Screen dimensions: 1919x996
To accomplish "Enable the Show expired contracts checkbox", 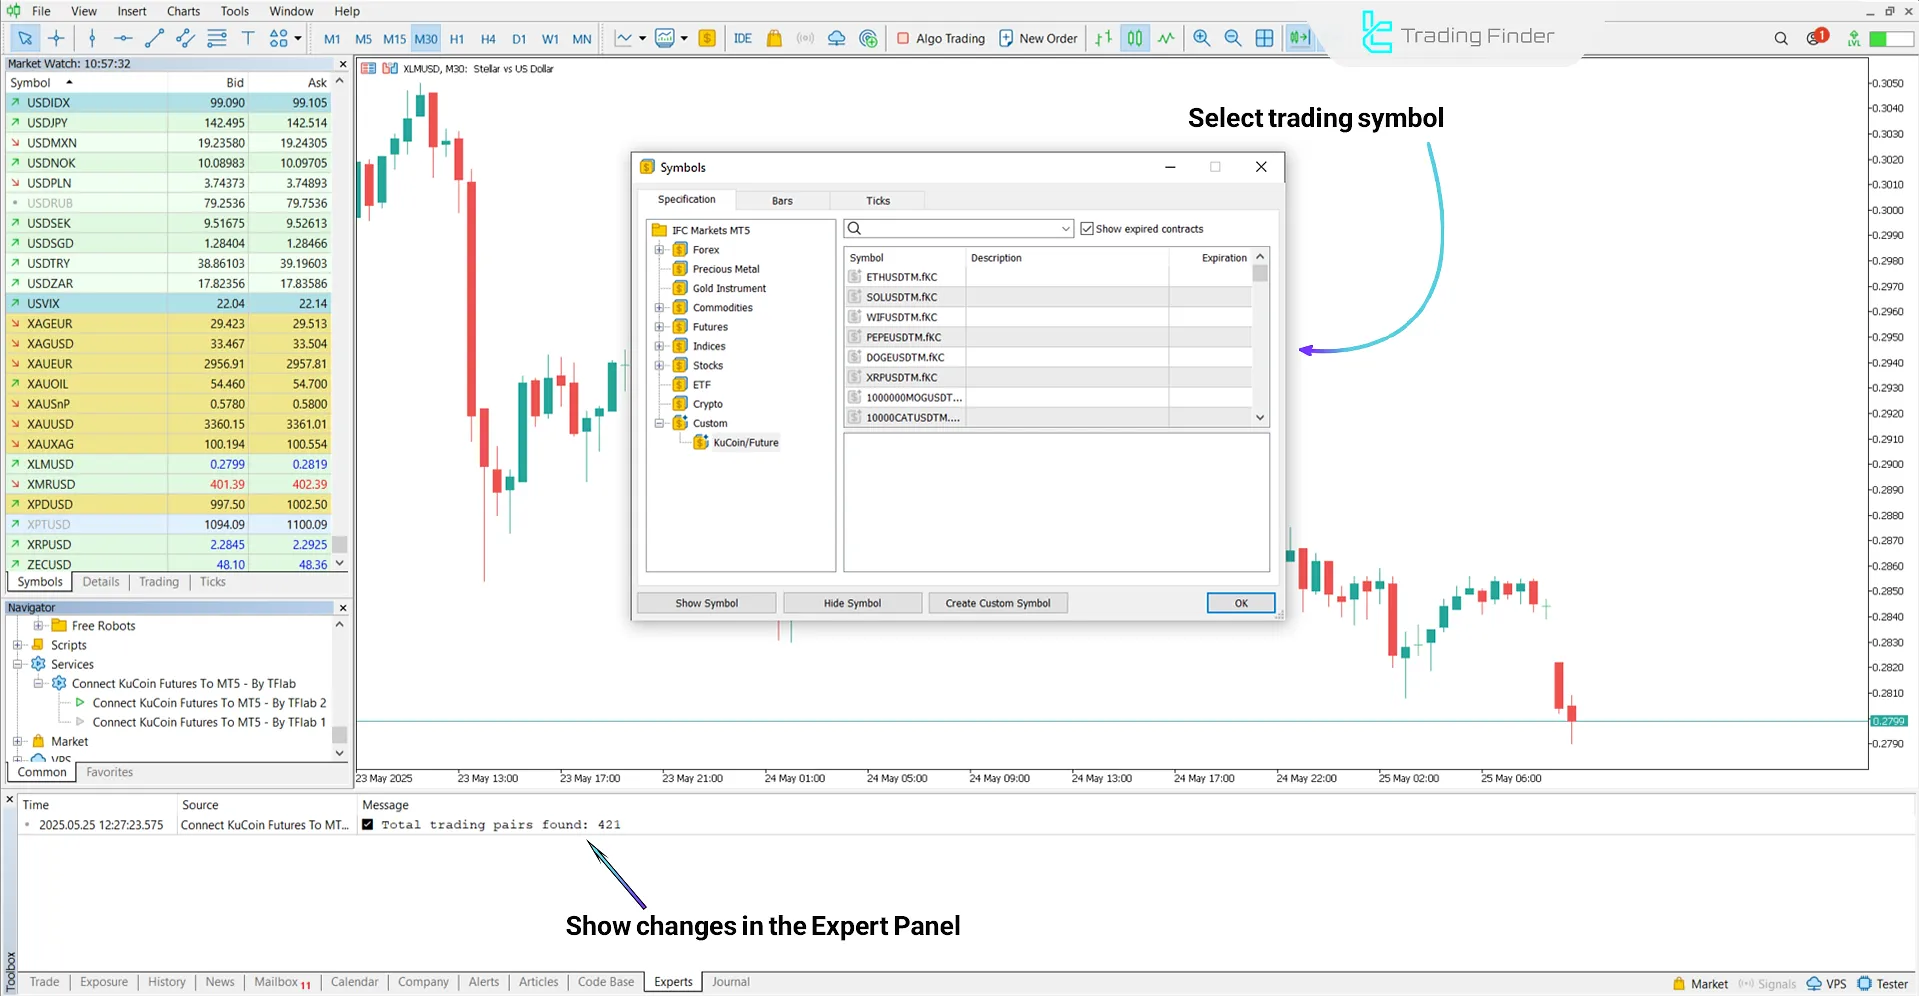I will [x=1087, y=228].
